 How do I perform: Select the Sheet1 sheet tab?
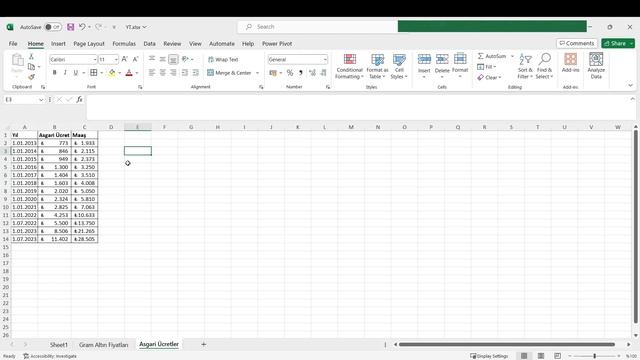click(59, 345)
